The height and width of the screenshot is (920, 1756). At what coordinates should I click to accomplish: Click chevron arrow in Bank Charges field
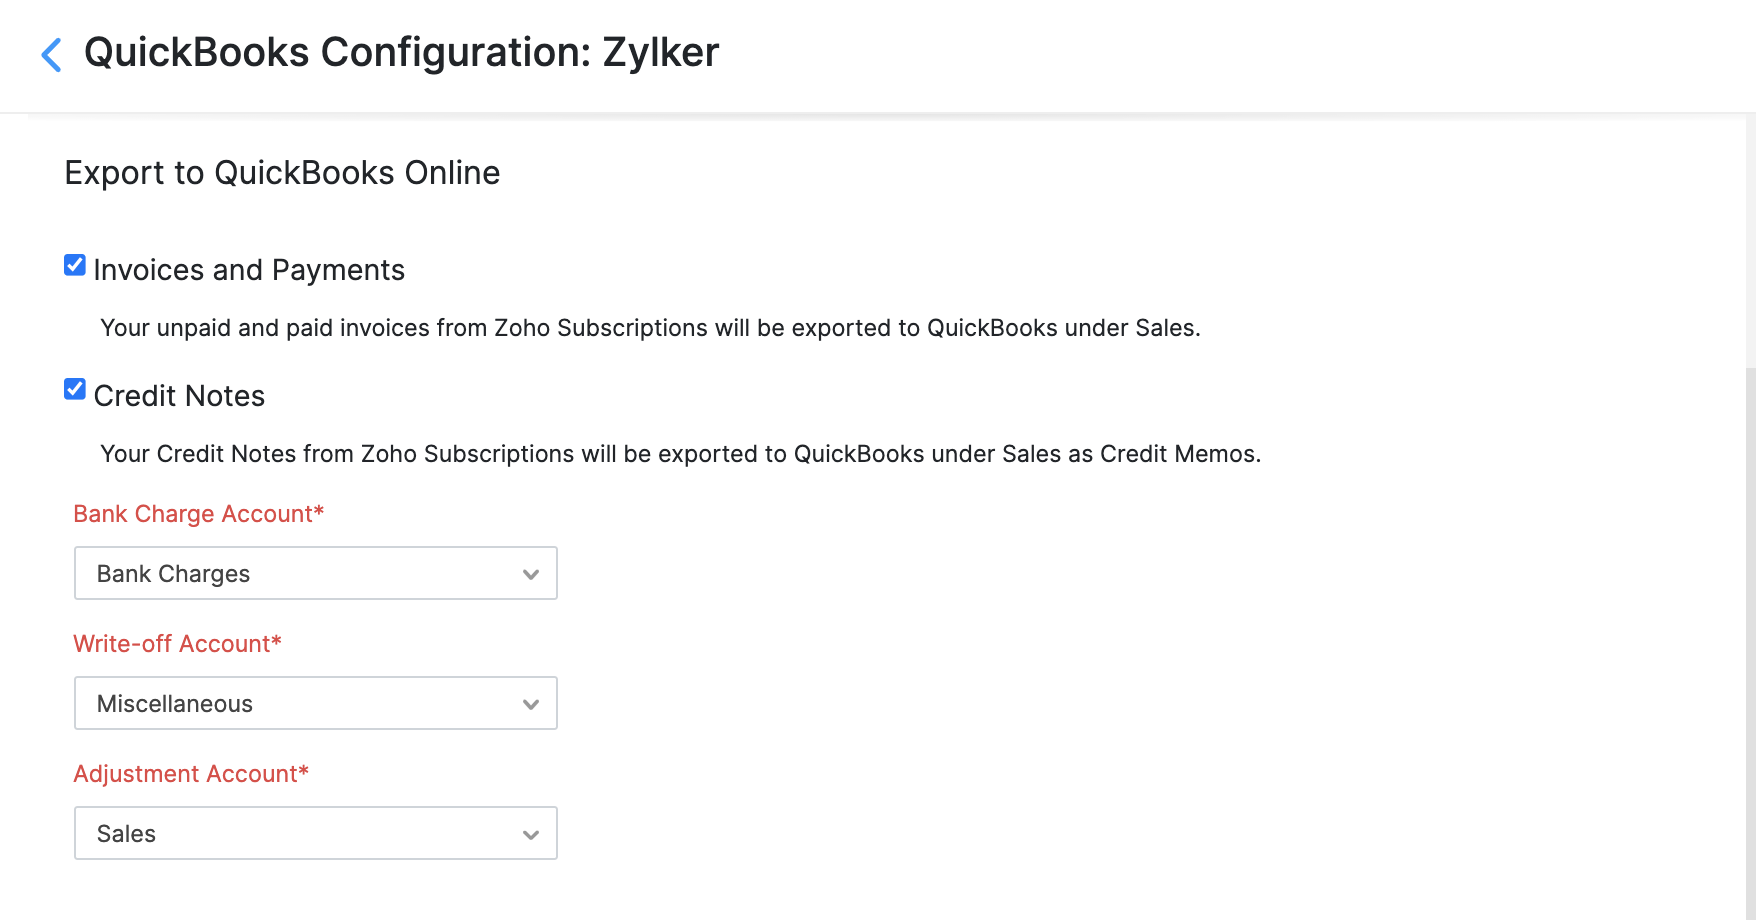click(x=531, y=574)
